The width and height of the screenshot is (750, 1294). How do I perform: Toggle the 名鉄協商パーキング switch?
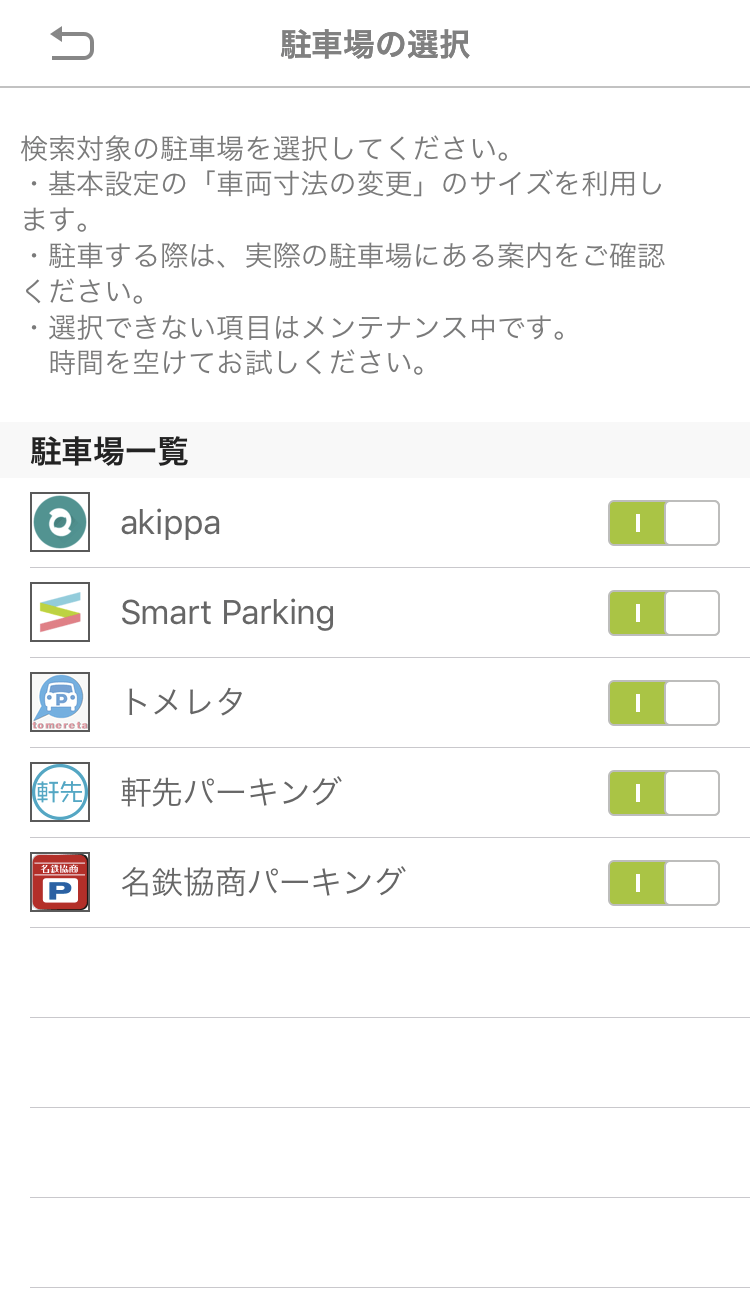point(663,883)
